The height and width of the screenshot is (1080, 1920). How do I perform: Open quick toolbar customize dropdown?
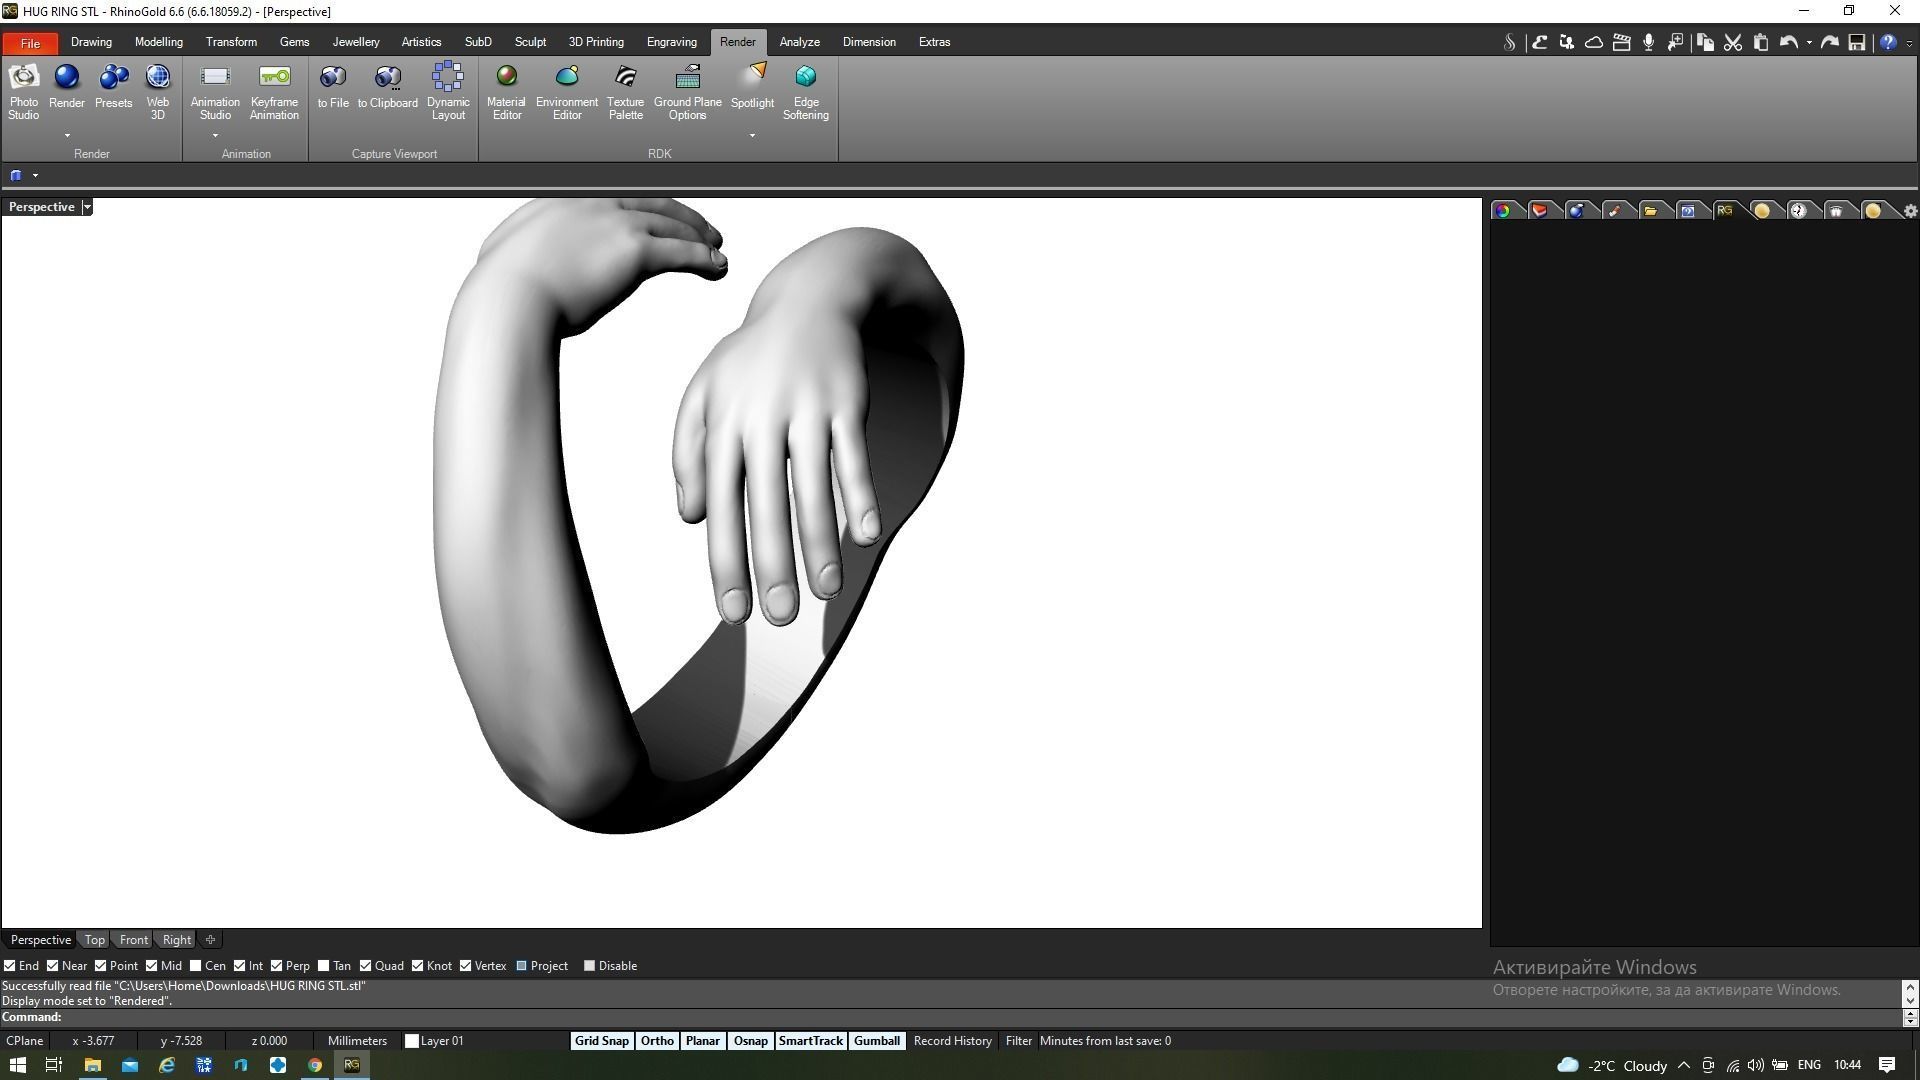[x=1909, y=43]
